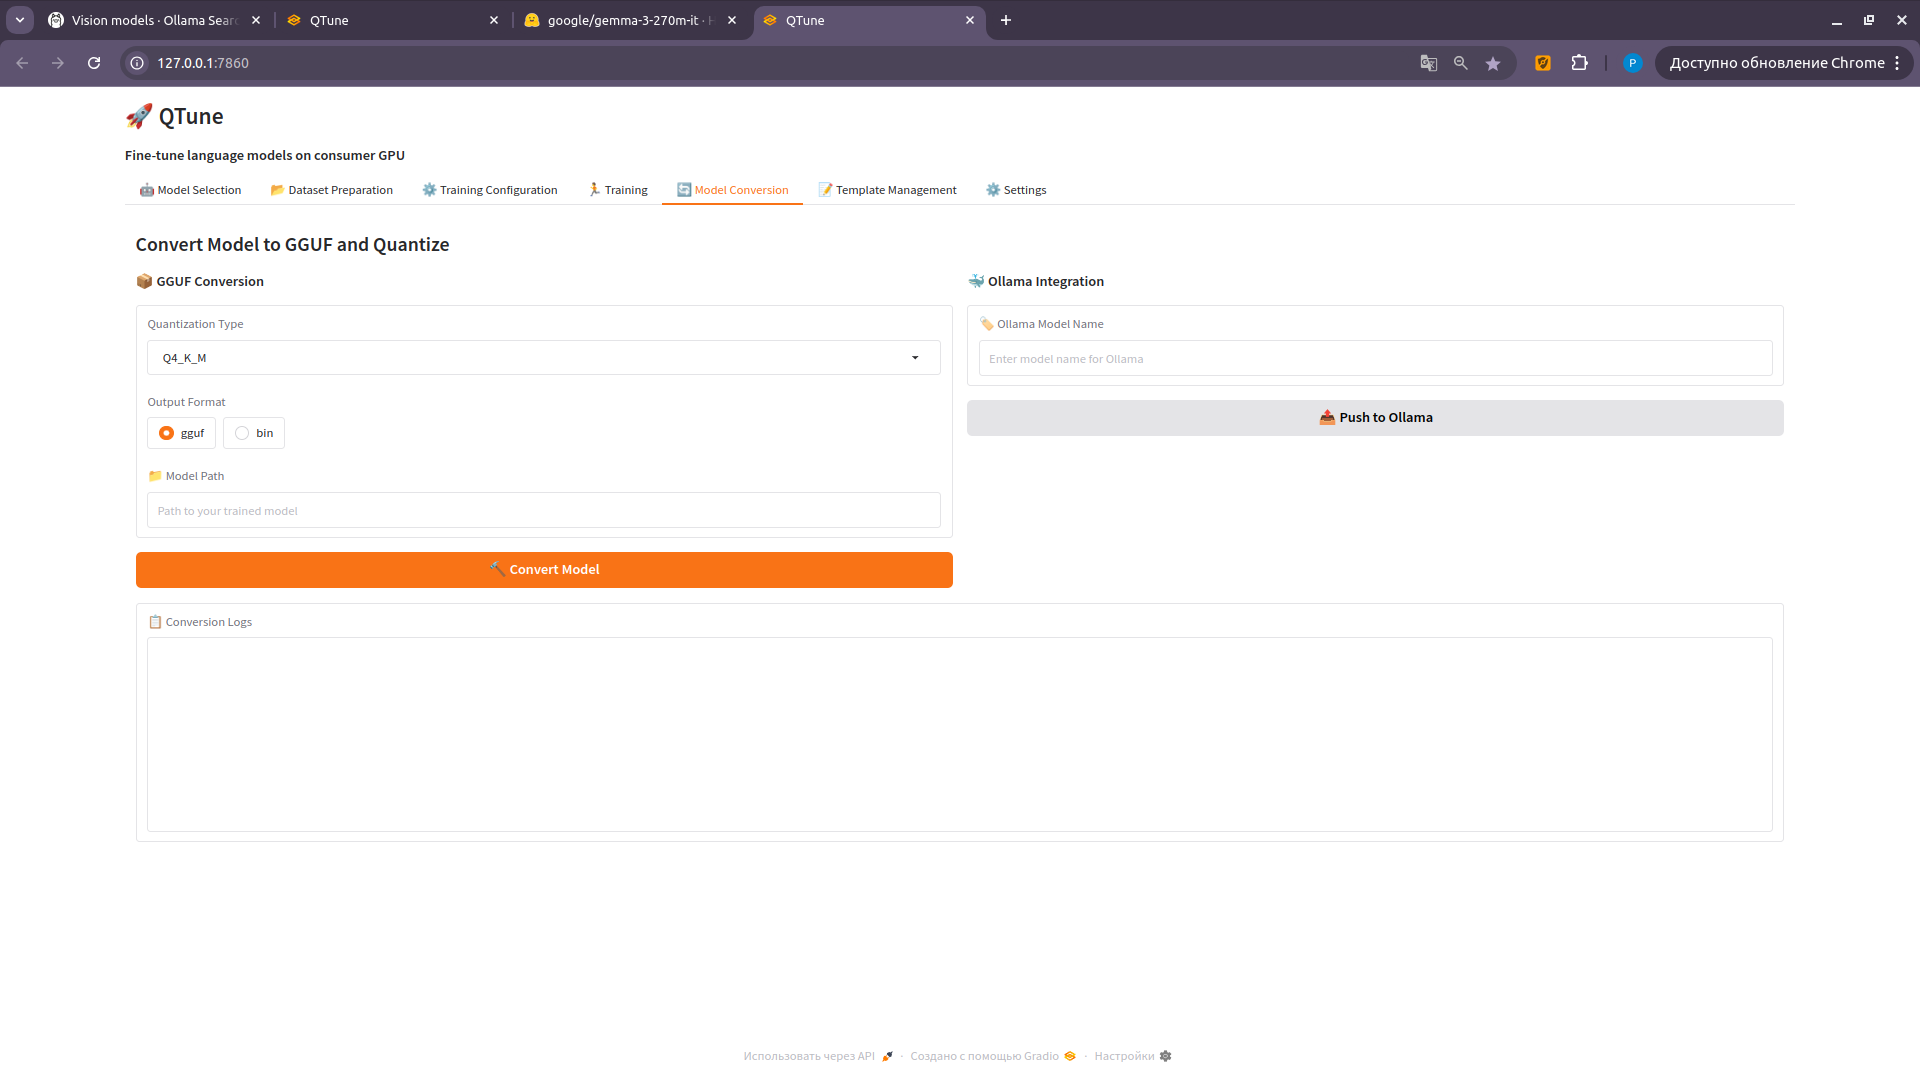The width and height of the screenshot is (1920, 1080).
Task: Click the Convert Model button
Action: click(544, 570)
